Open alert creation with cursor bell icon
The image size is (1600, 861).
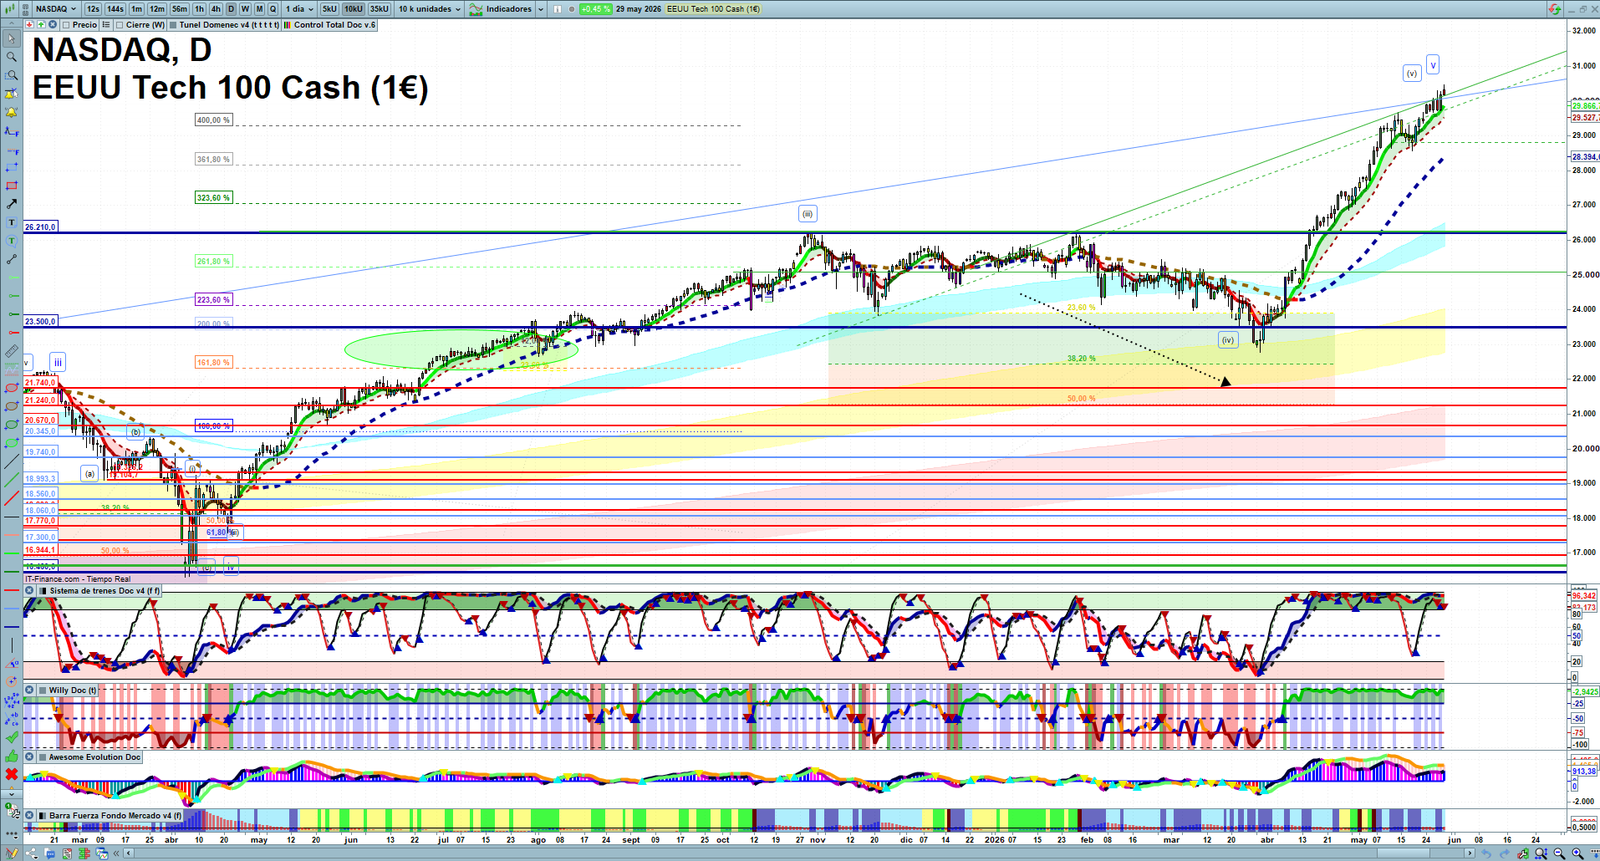coord(11,93)
